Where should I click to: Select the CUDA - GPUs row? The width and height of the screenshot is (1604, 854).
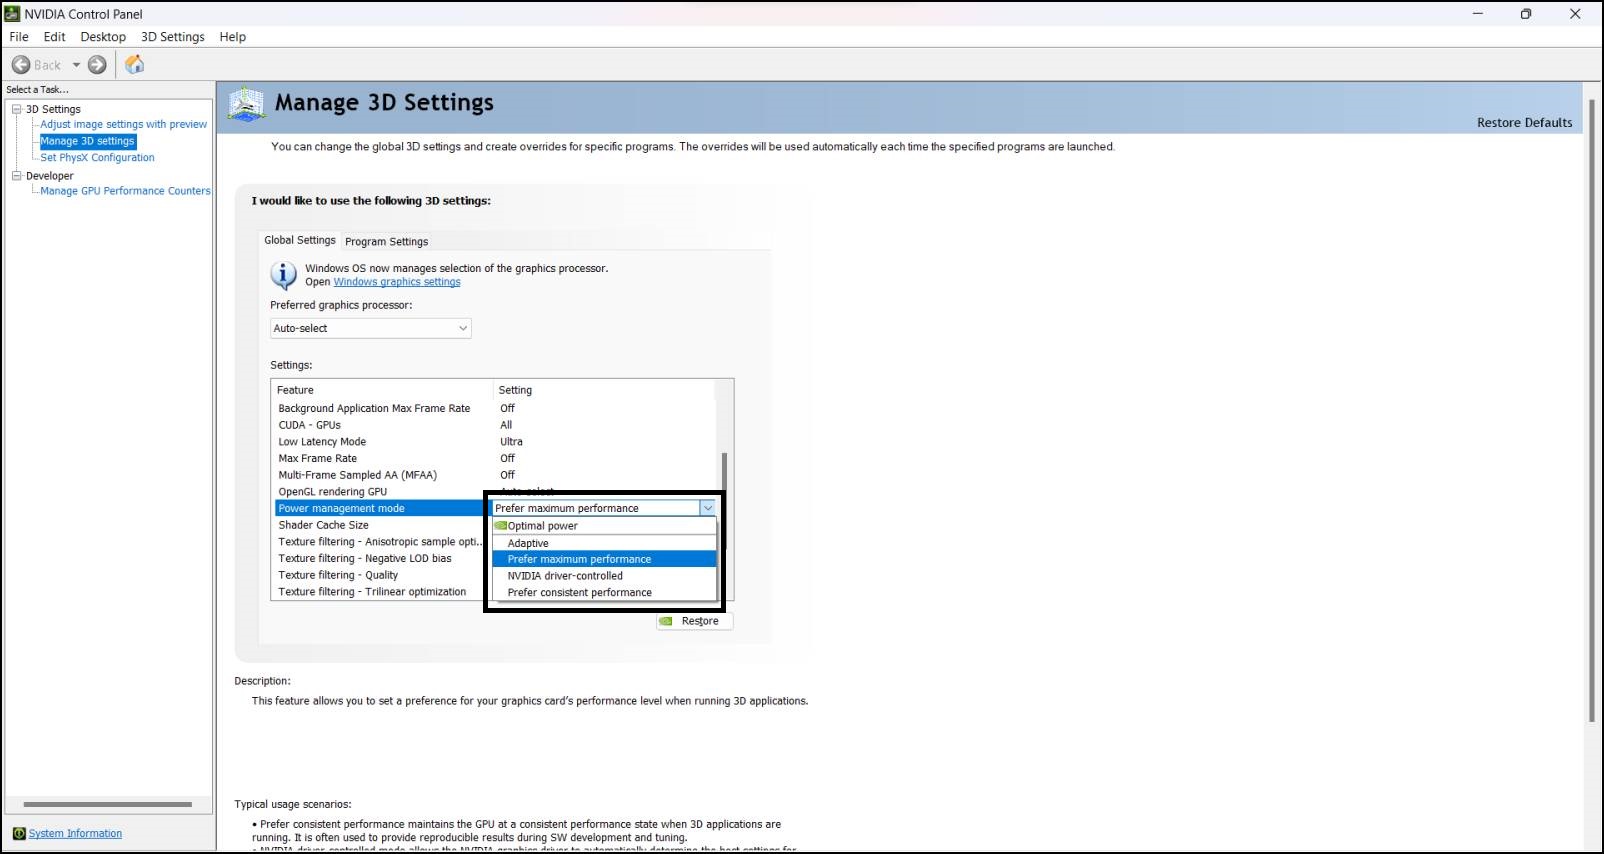pyautogui.click(x=496, y=425)
